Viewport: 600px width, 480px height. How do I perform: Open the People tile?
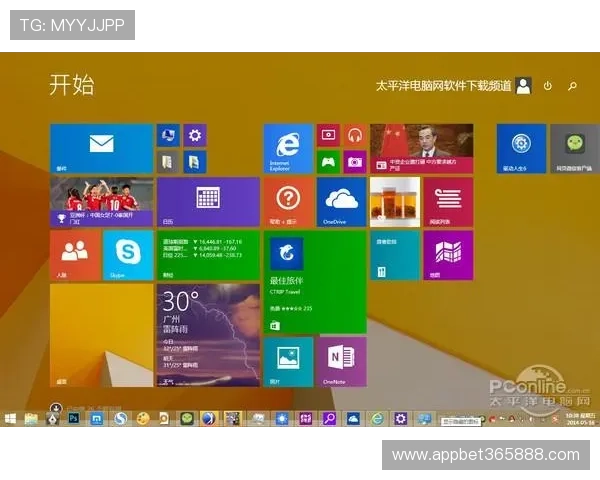75,255
